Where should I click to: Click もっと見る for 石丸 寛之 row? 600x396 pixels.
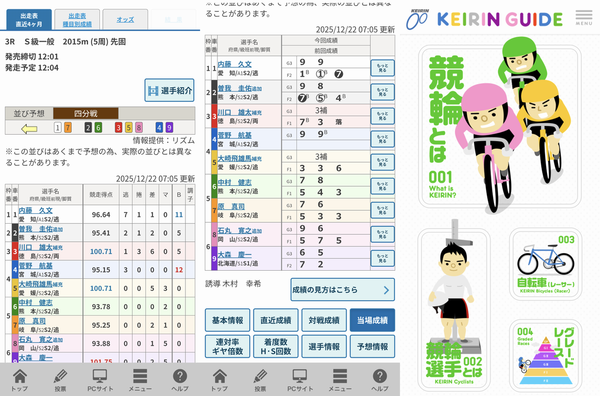tap(382, 234)
